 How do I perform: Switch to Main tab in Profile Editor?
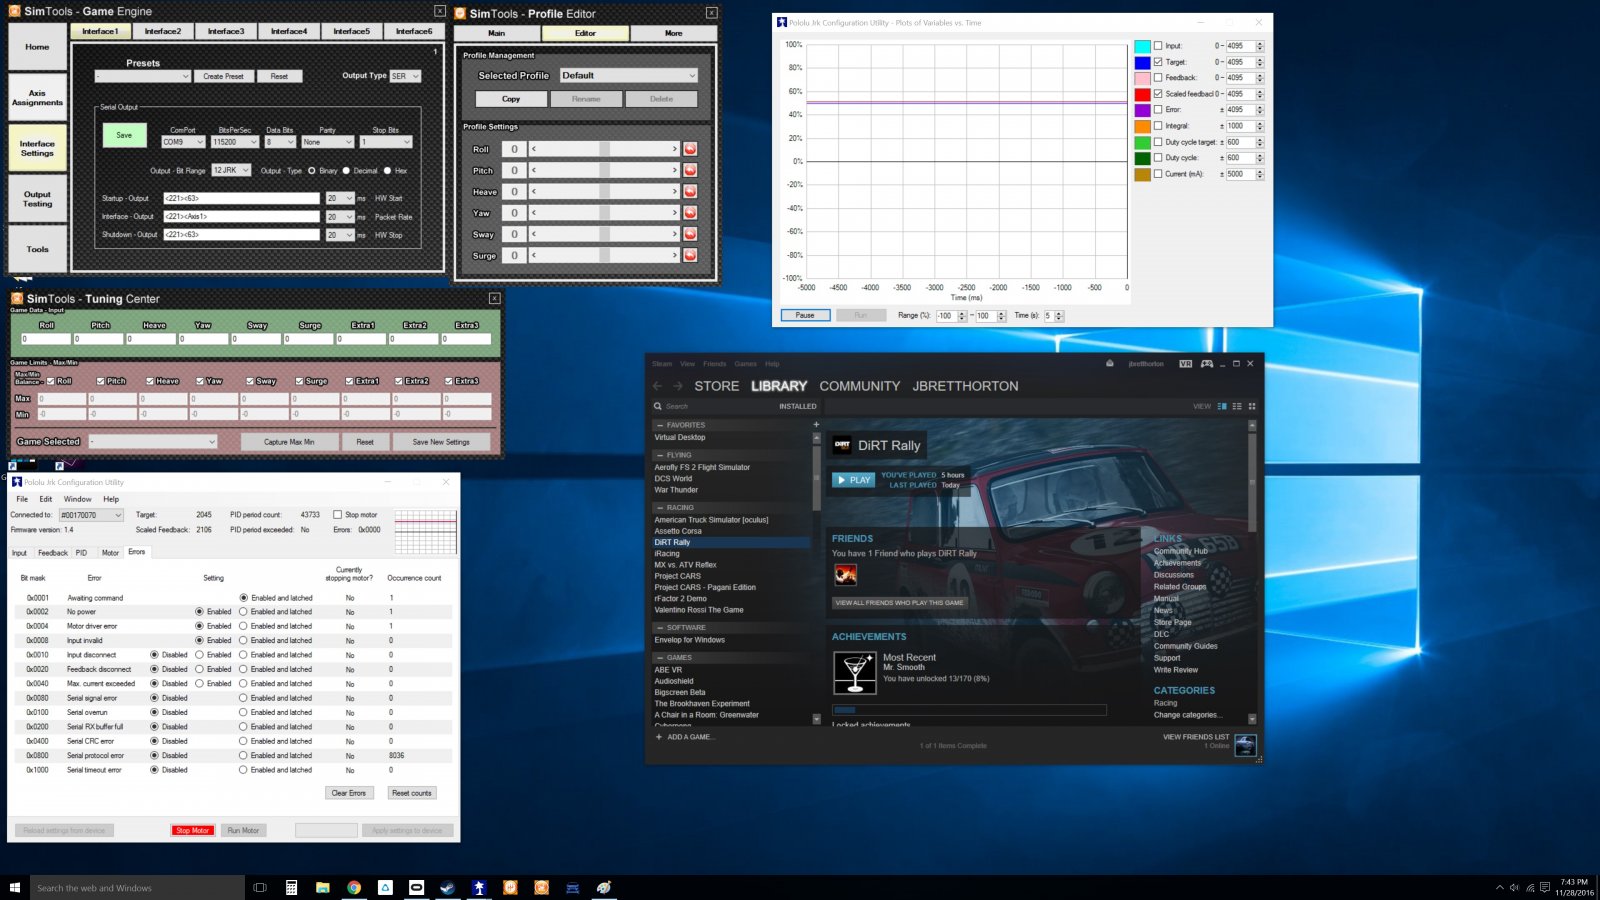click(497, 33)
